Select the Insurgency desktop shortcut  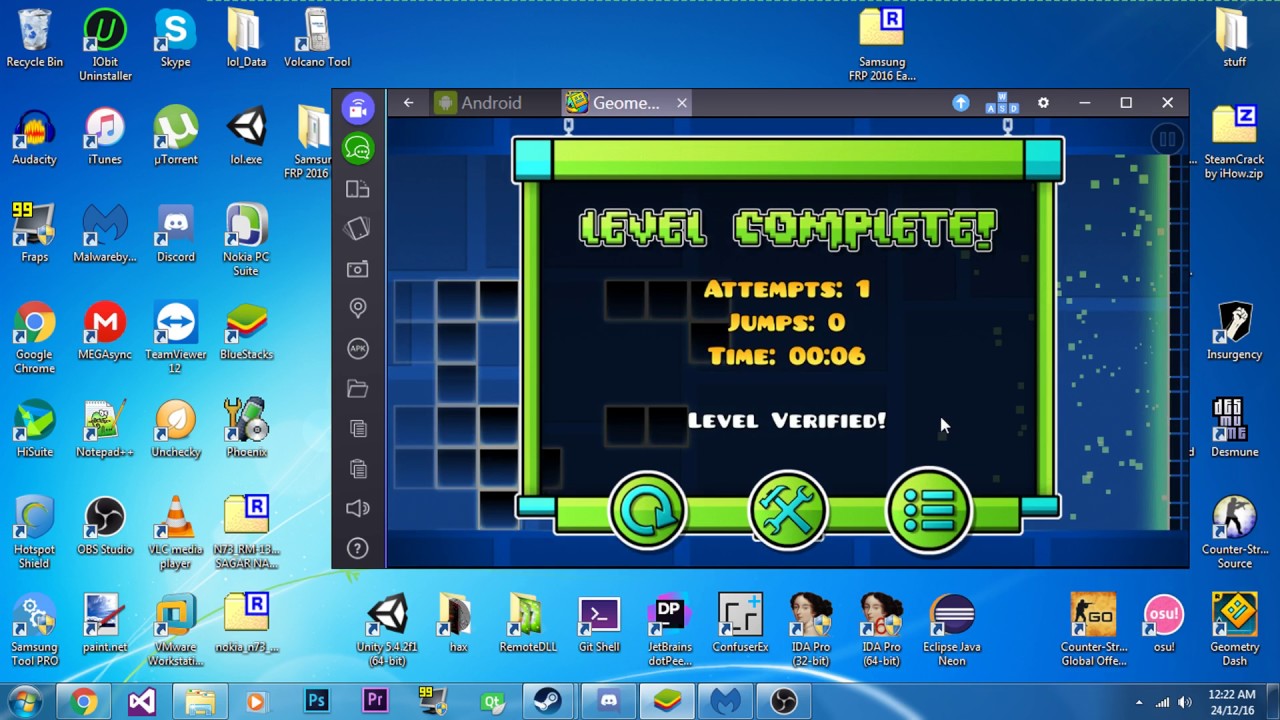(x=1234, y=332)
